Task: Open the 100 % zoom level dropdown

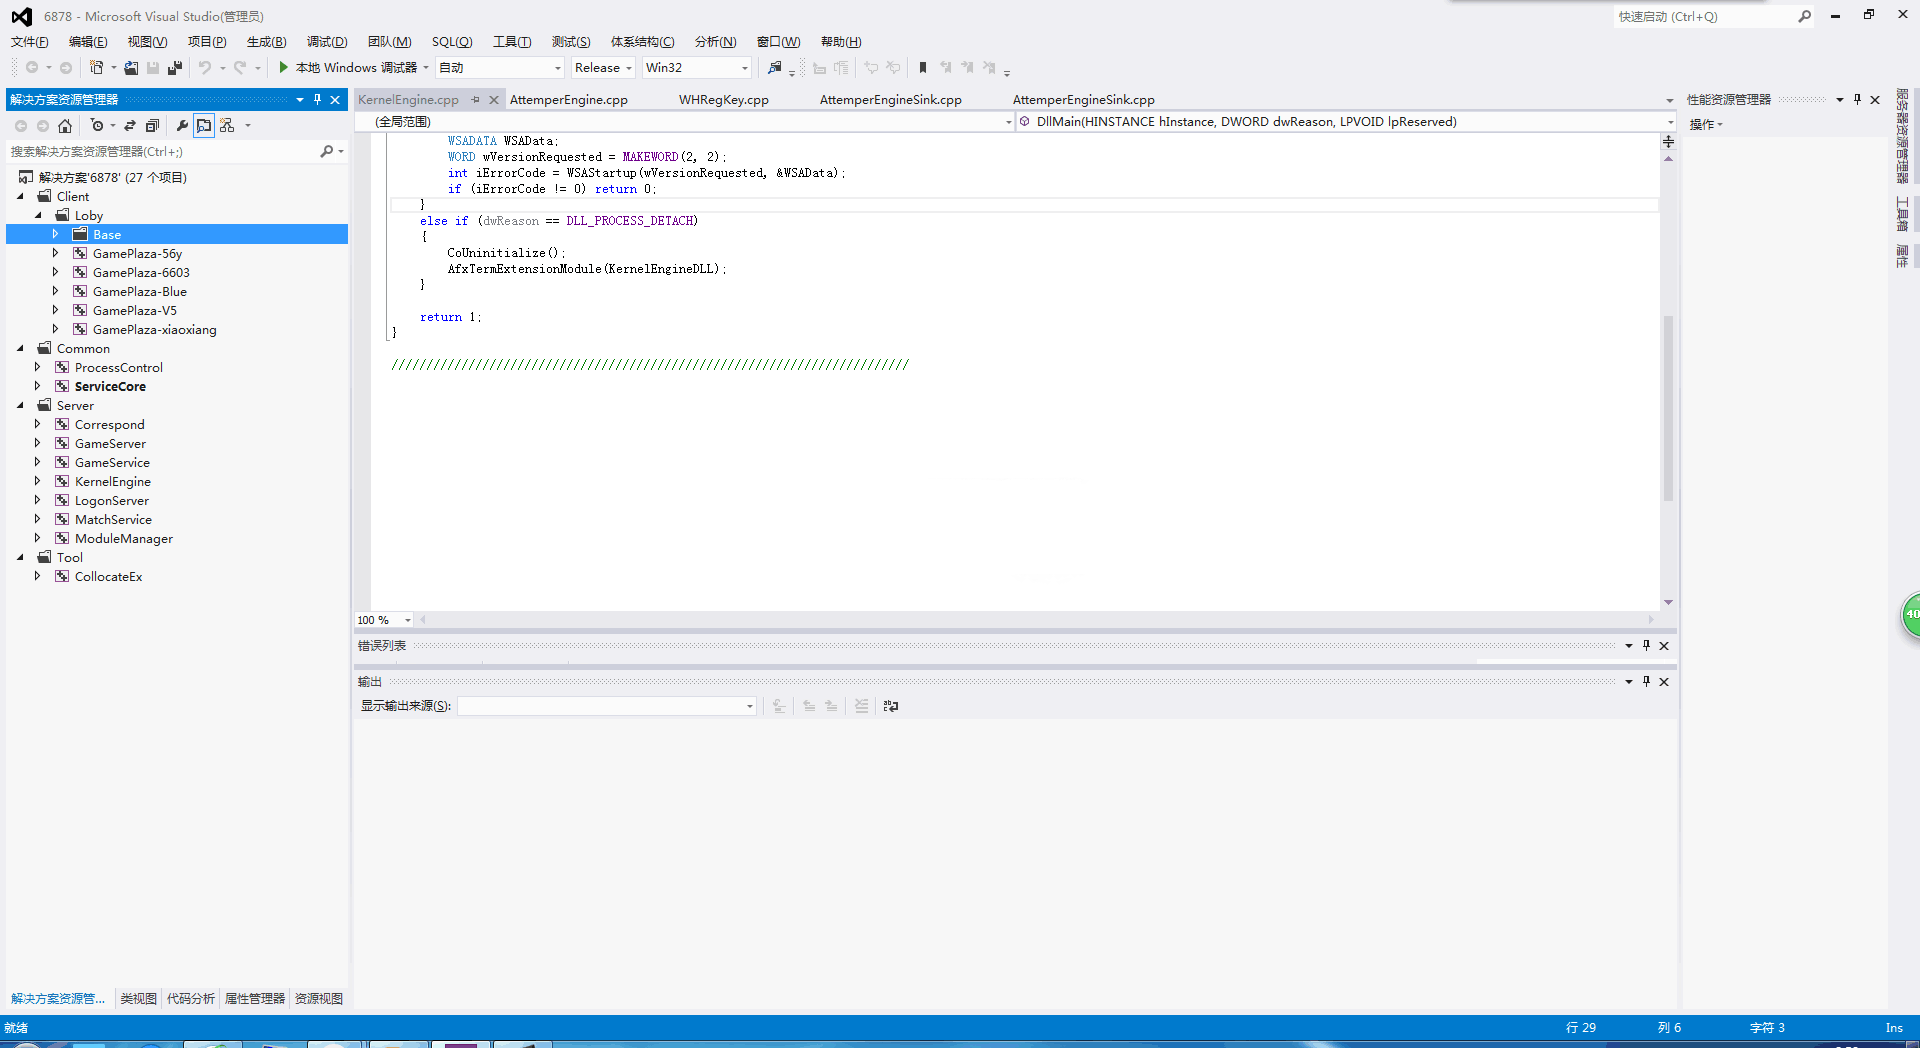Action: pos(384,620)
